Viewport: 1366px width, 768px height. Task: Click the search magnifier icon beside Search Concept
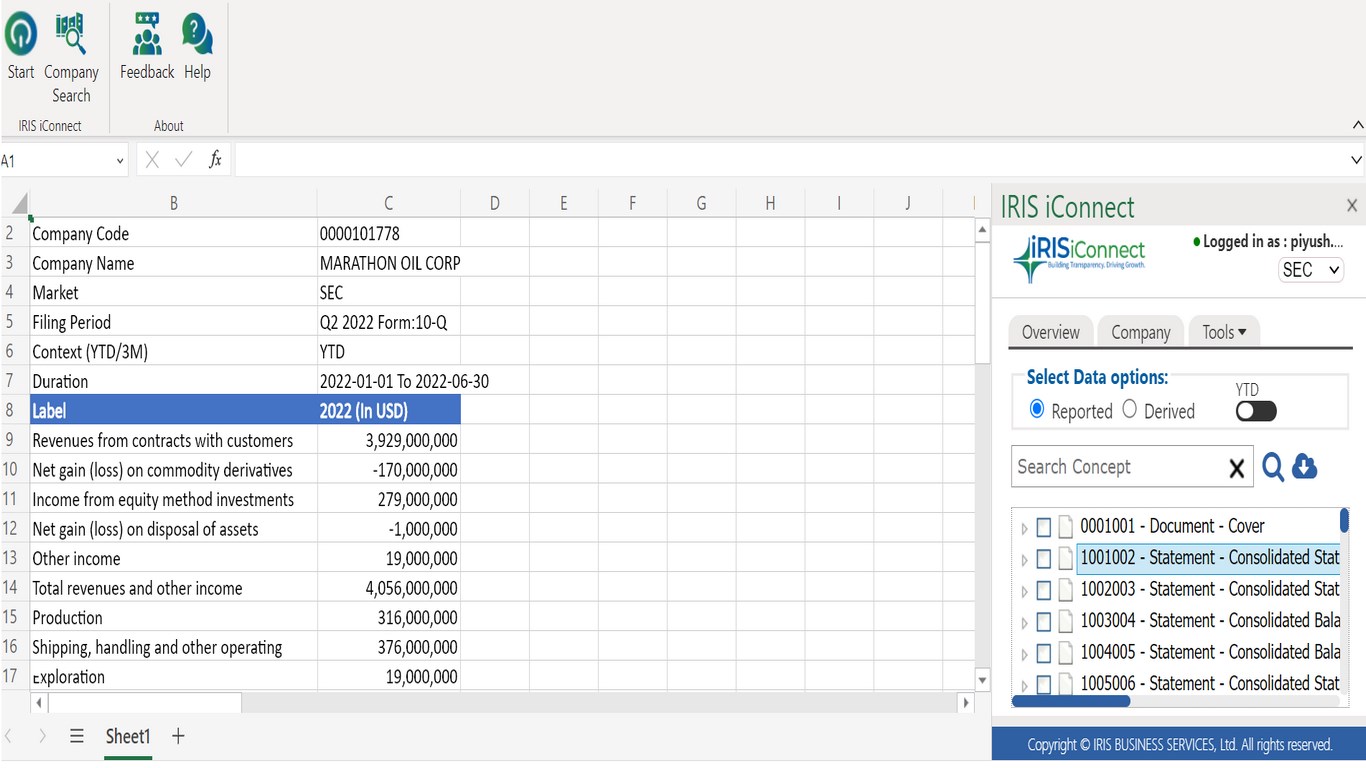[1272, 467]
